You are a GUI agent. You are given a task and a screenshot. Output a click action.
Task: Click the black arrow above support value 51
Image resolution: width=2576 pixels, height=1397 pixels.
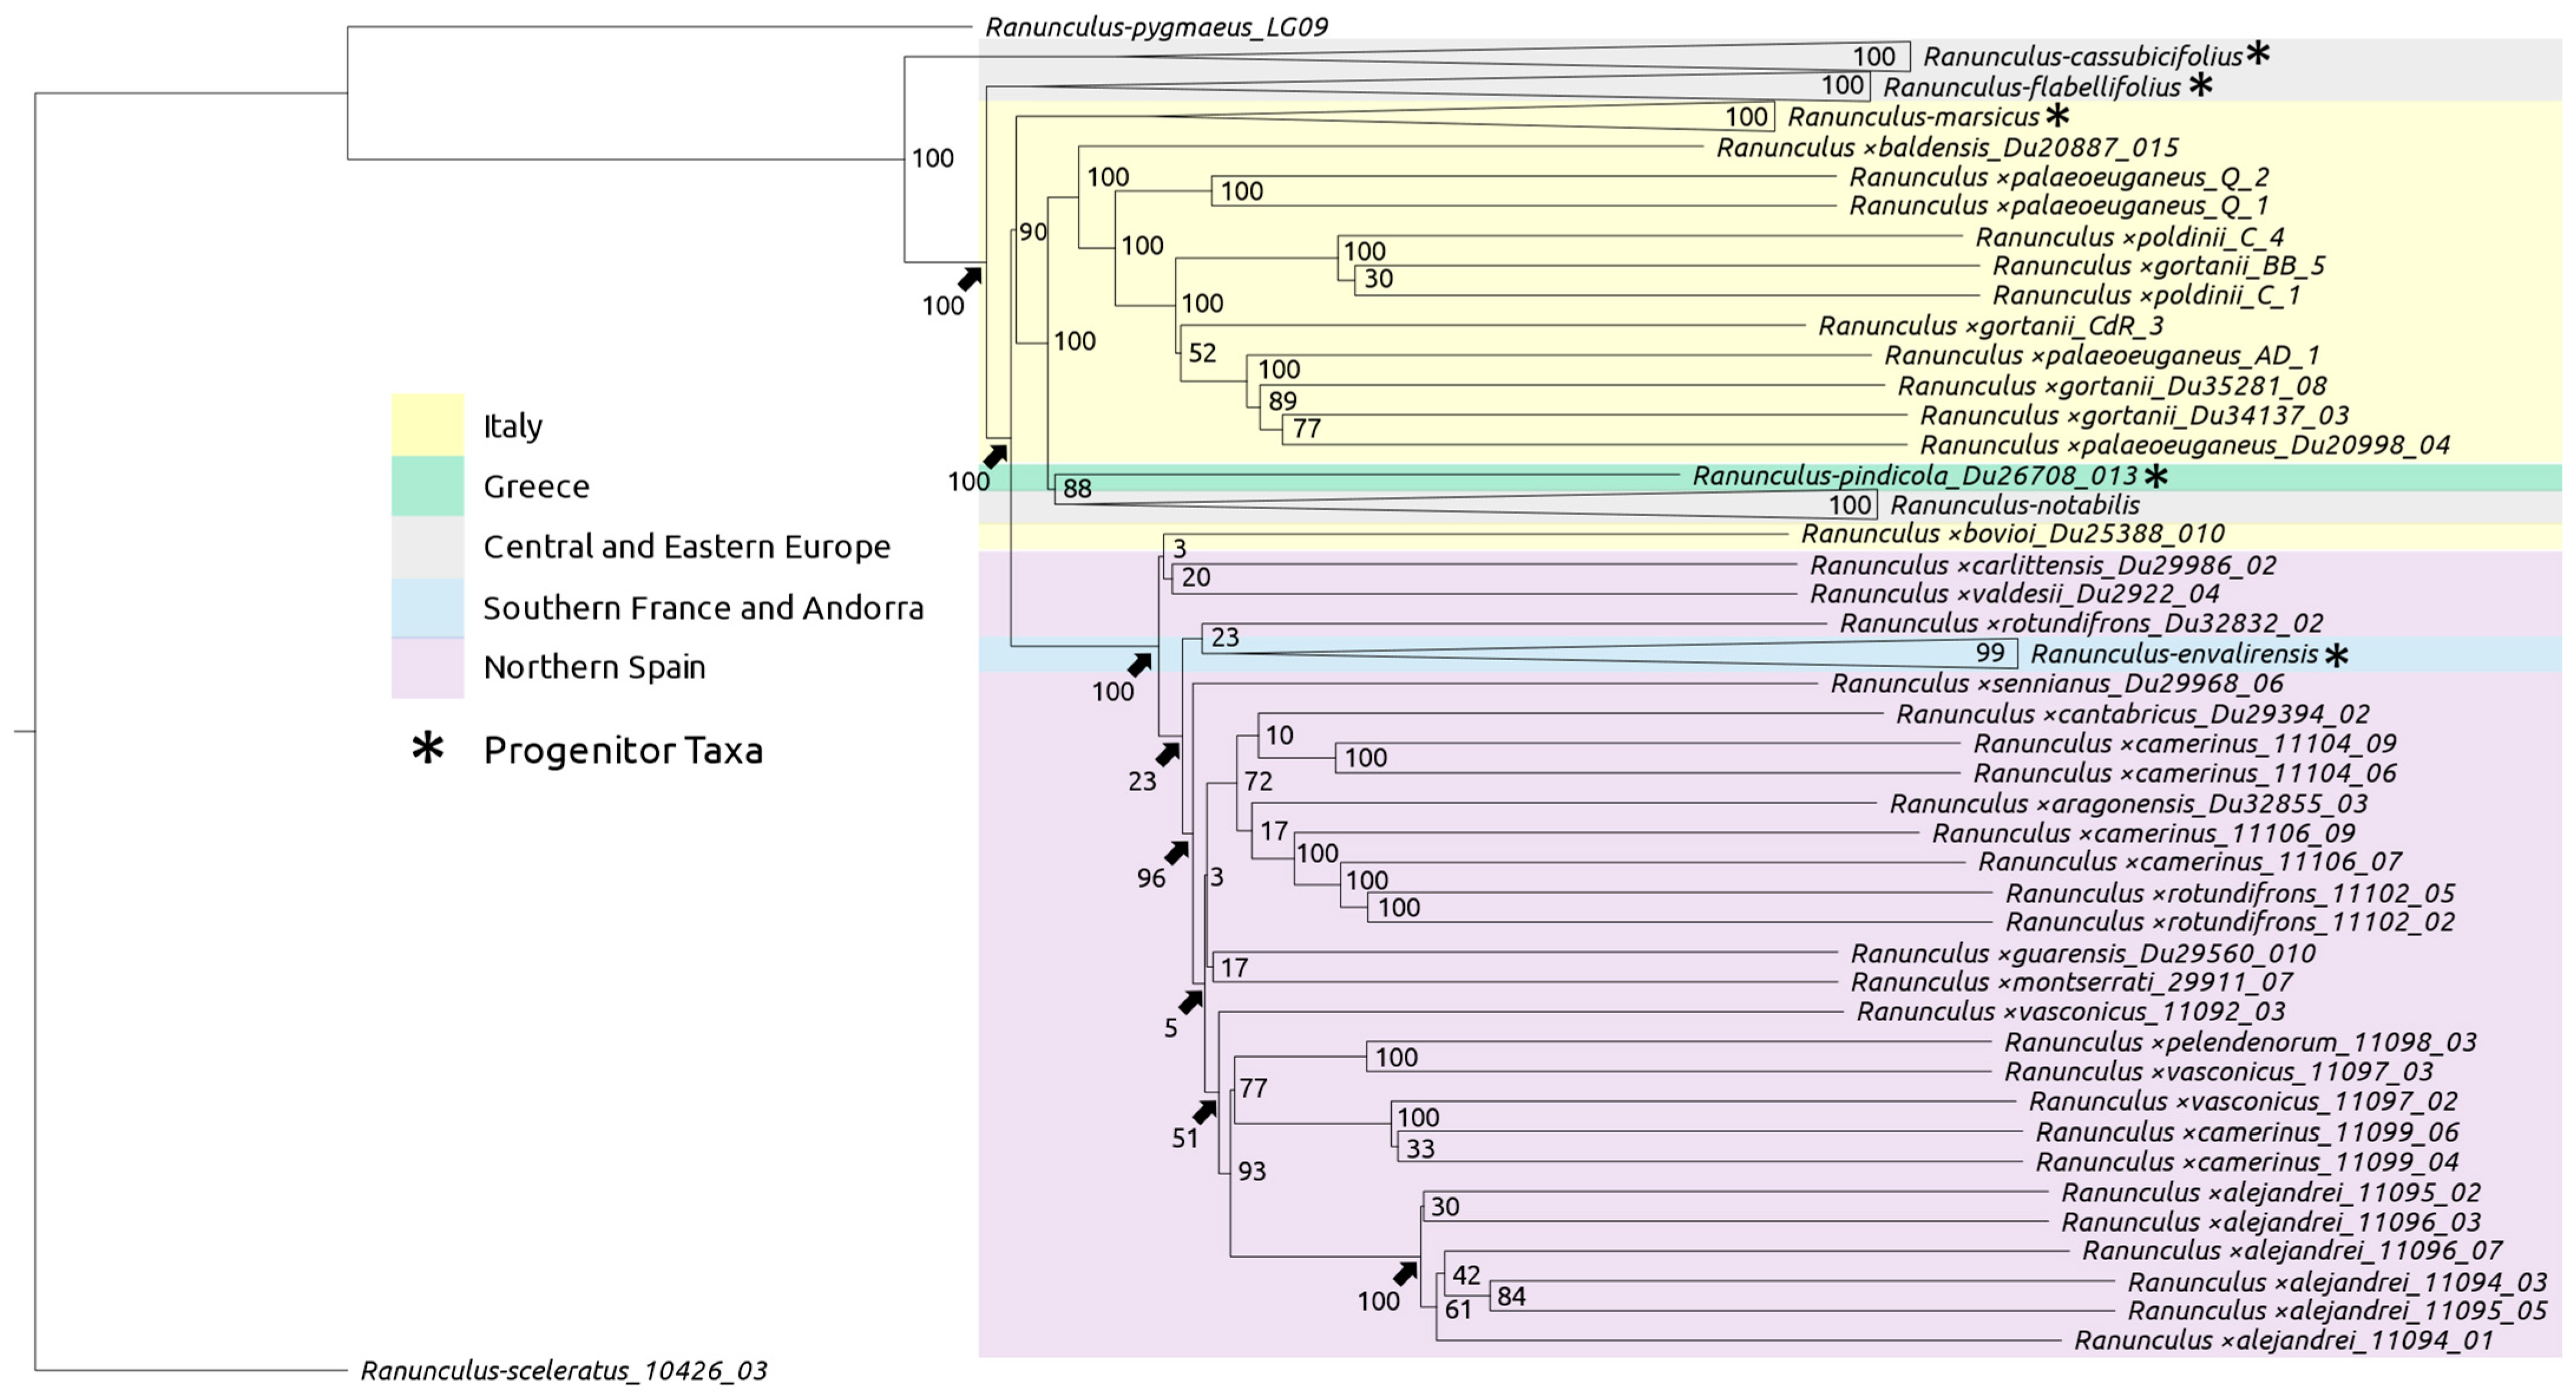point(1205,1112)
